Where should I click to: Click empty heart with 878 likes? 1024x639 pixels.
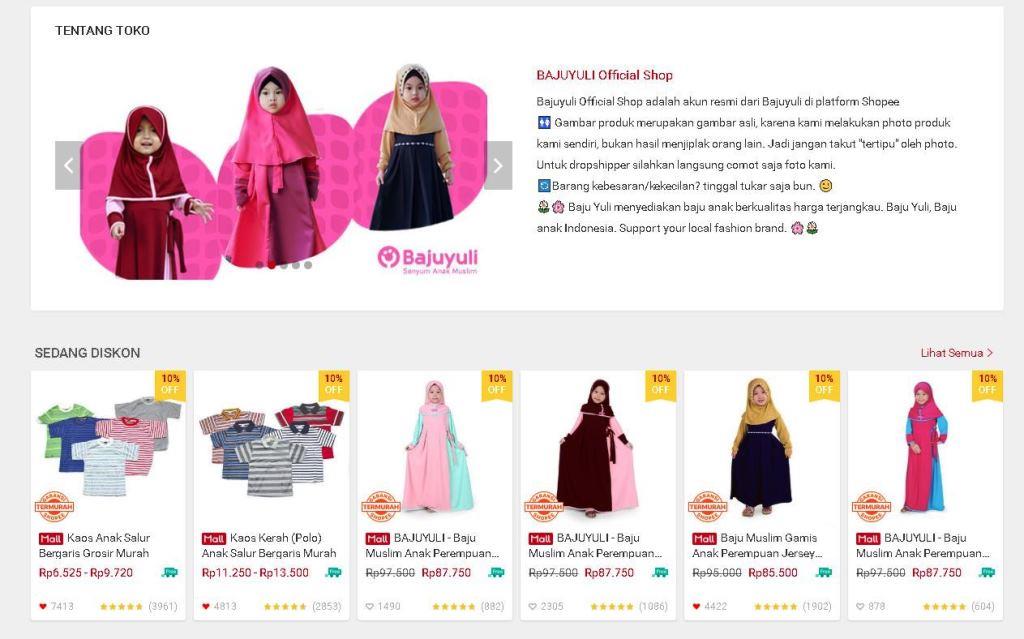point(860,606)
